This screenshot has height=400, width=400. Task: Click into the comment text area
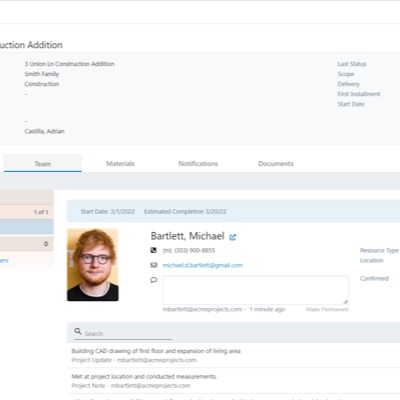256,290
